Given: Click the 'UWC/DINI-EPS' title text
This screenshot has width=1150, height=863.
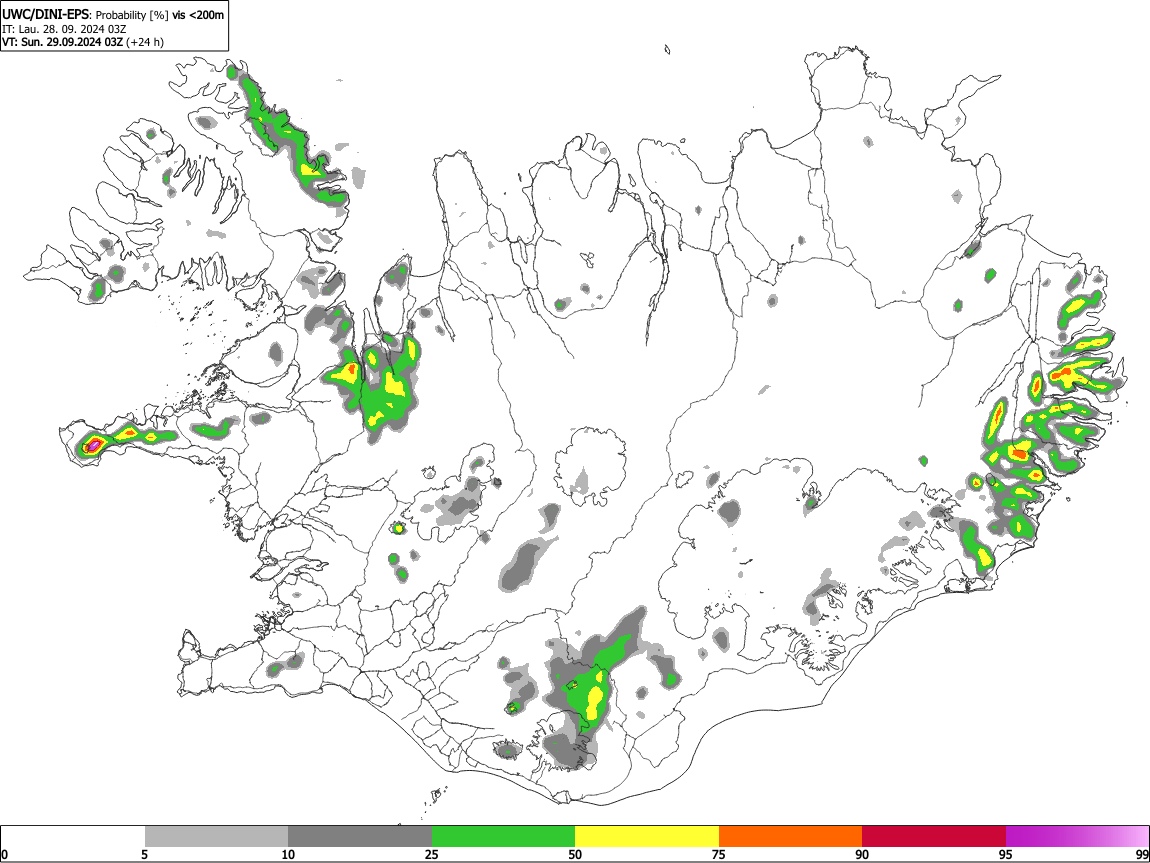Looking at the screenshot, I should point(46,15).
